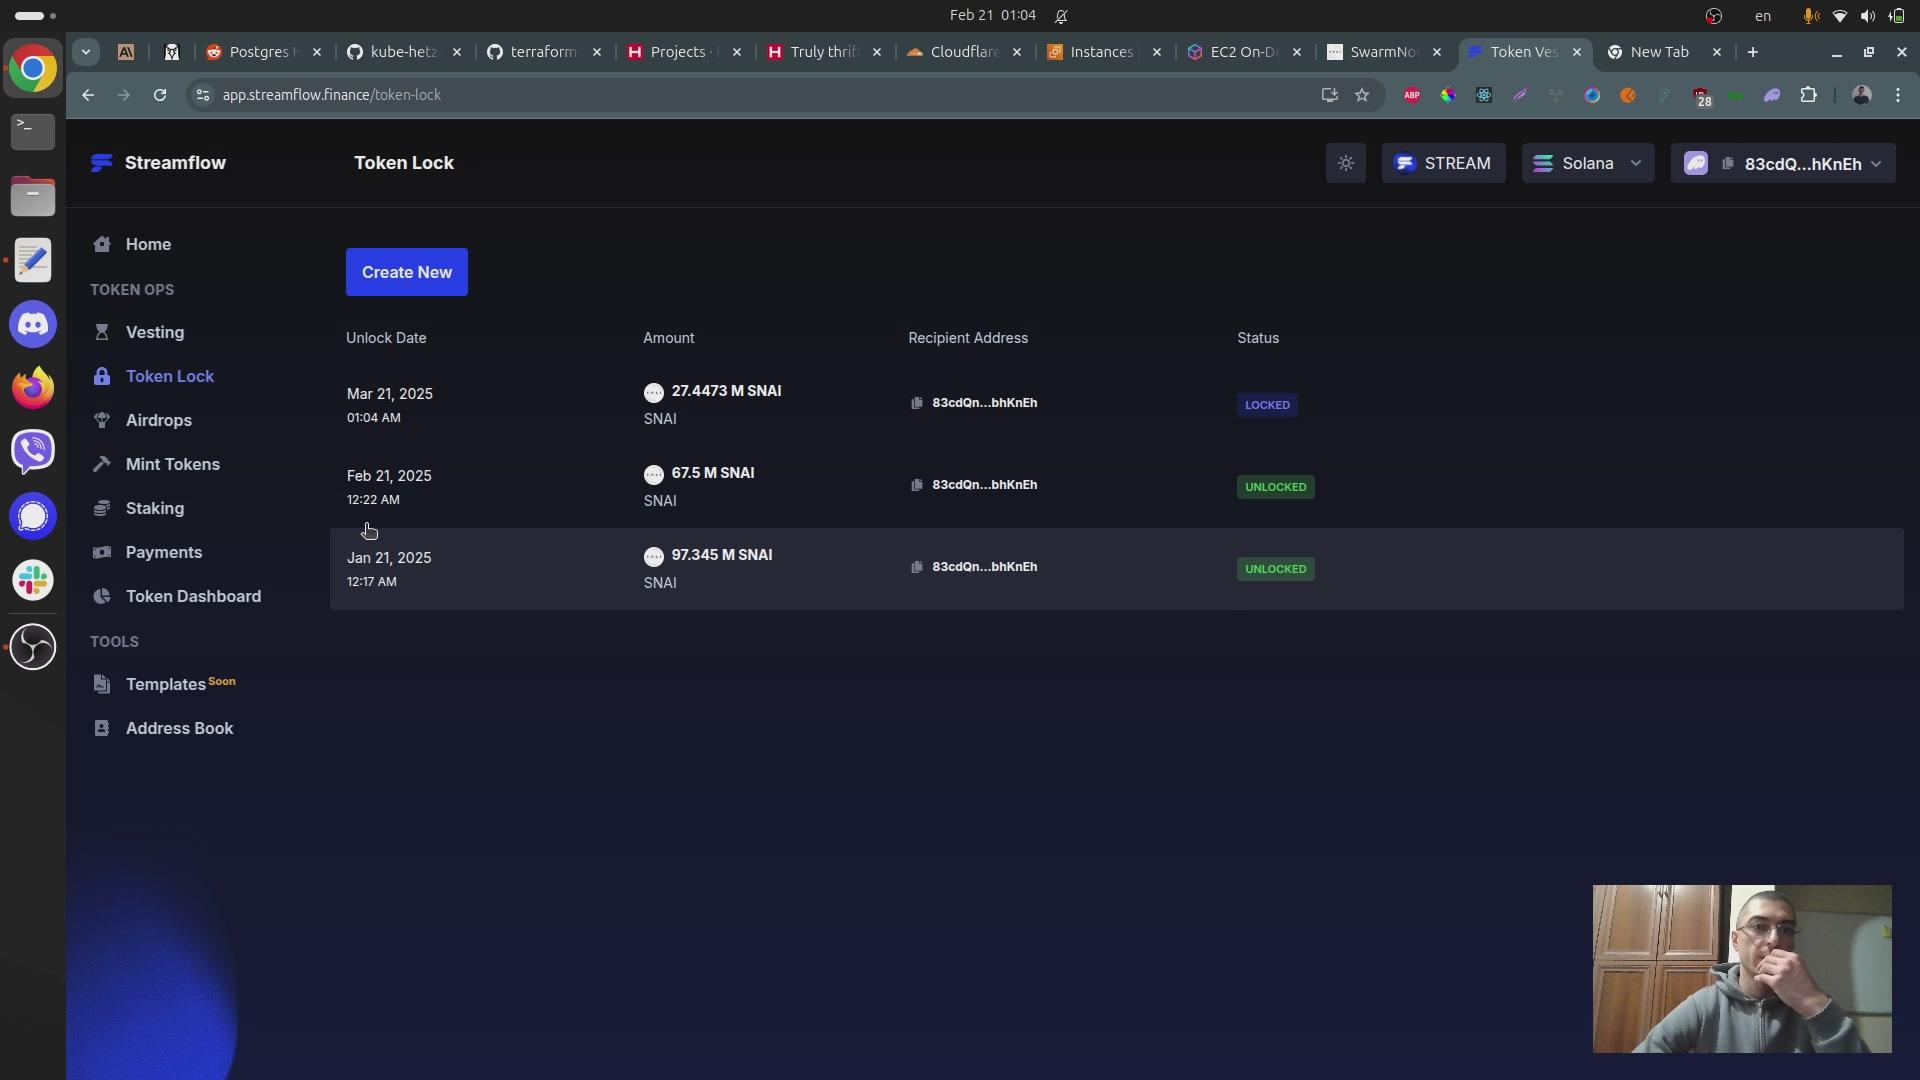Click the Create New button
Viewport: 1920px width, 1080px height.
(406, 272)
